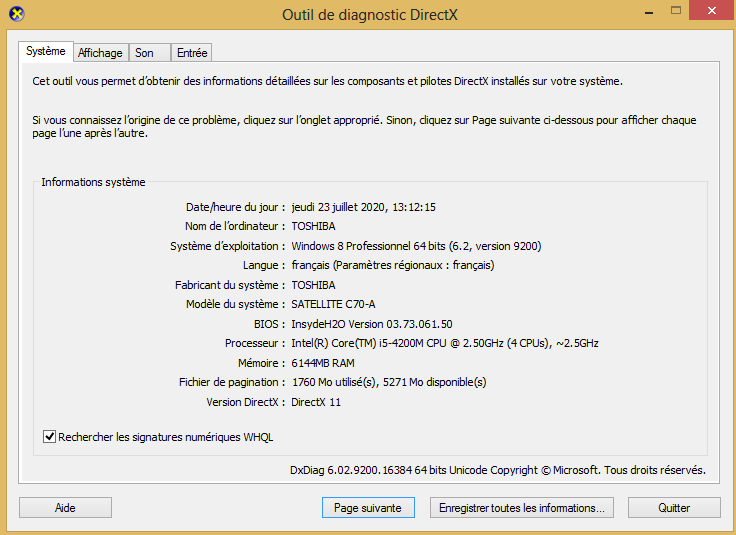Open the Affichage tab
This screenshot has height=535, width=736.
click(100, 53)
